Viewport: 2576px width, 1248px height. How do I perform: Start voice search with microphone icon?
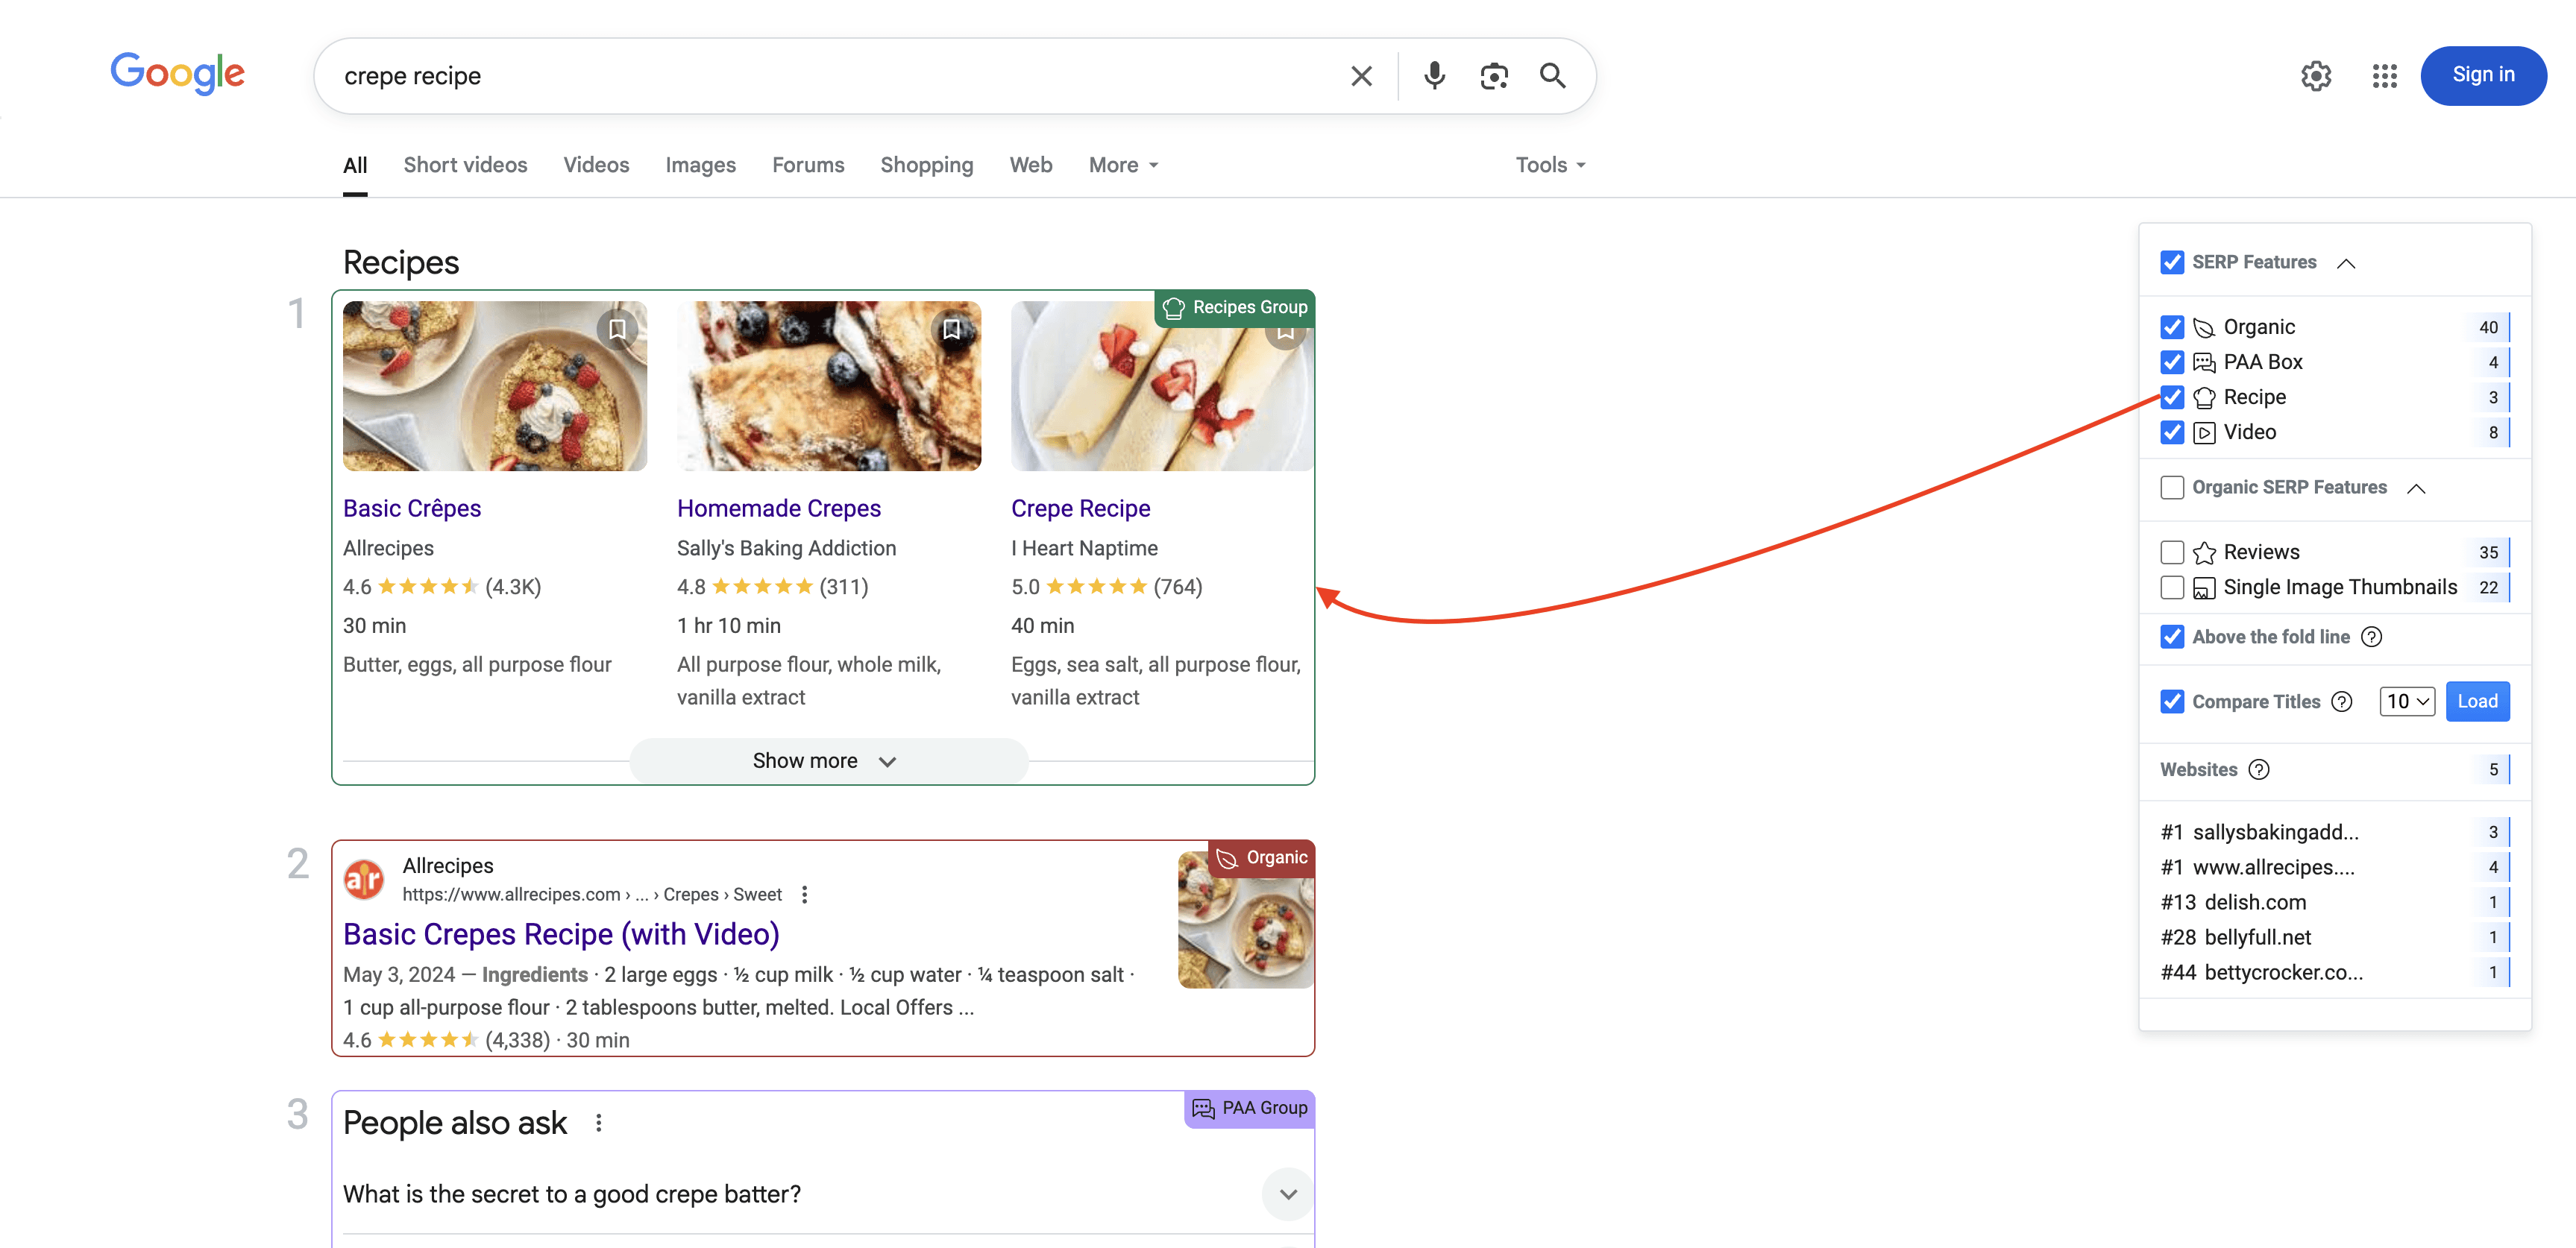[1434, 76]
